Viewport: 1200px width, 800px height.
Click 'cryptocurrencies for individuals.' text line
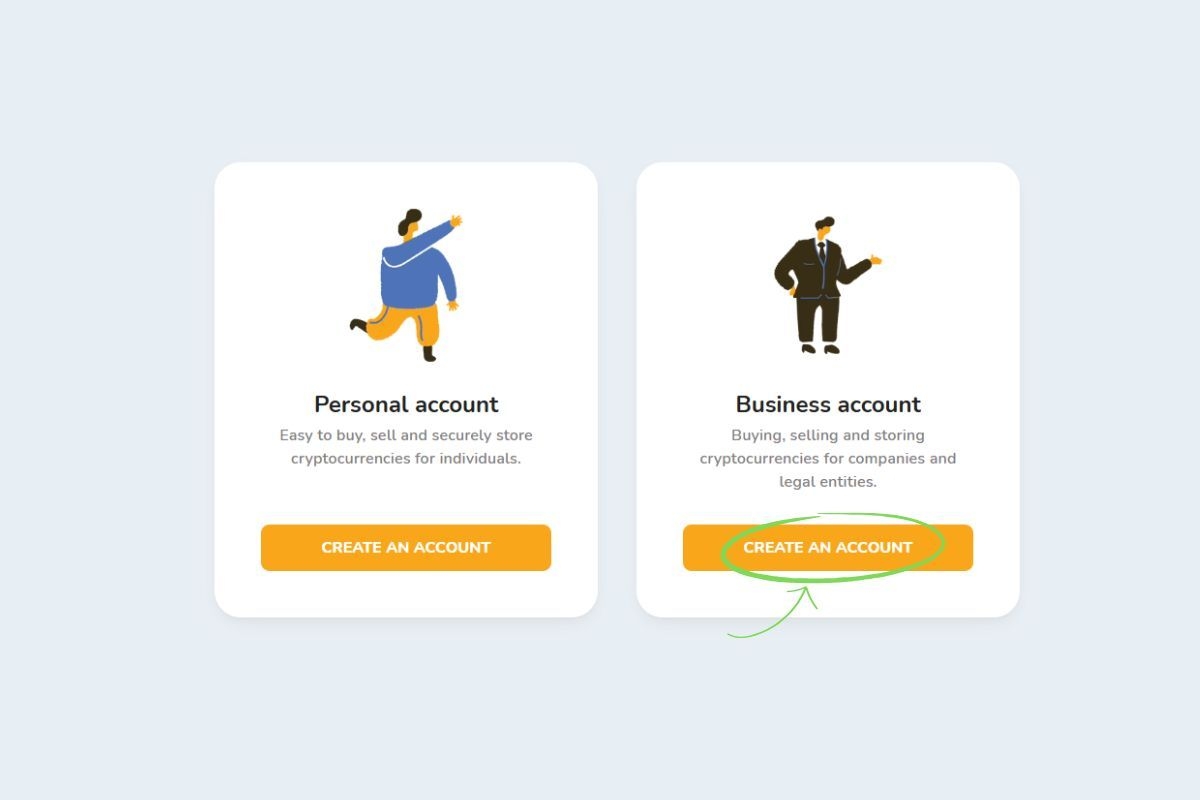pyautogui.click(x=406, y=458)
